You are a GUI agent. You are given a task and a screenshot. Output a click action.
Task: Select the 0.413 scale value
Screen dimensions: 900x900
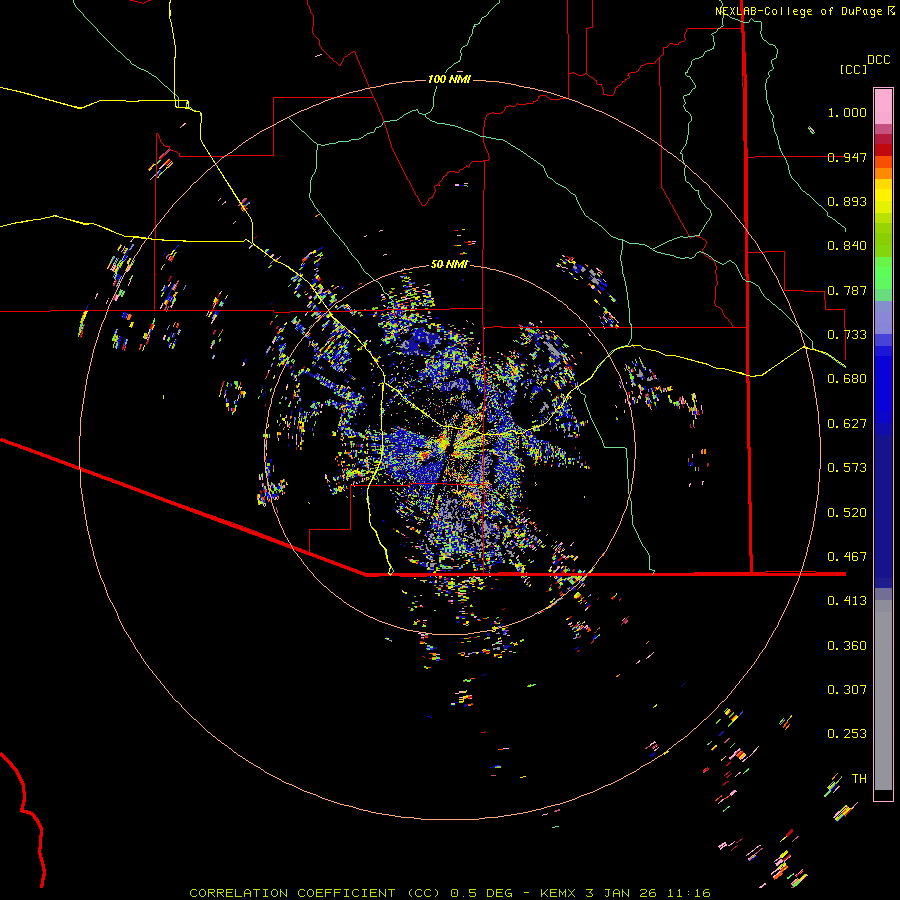pyautogui.click(x=847, y=601)
